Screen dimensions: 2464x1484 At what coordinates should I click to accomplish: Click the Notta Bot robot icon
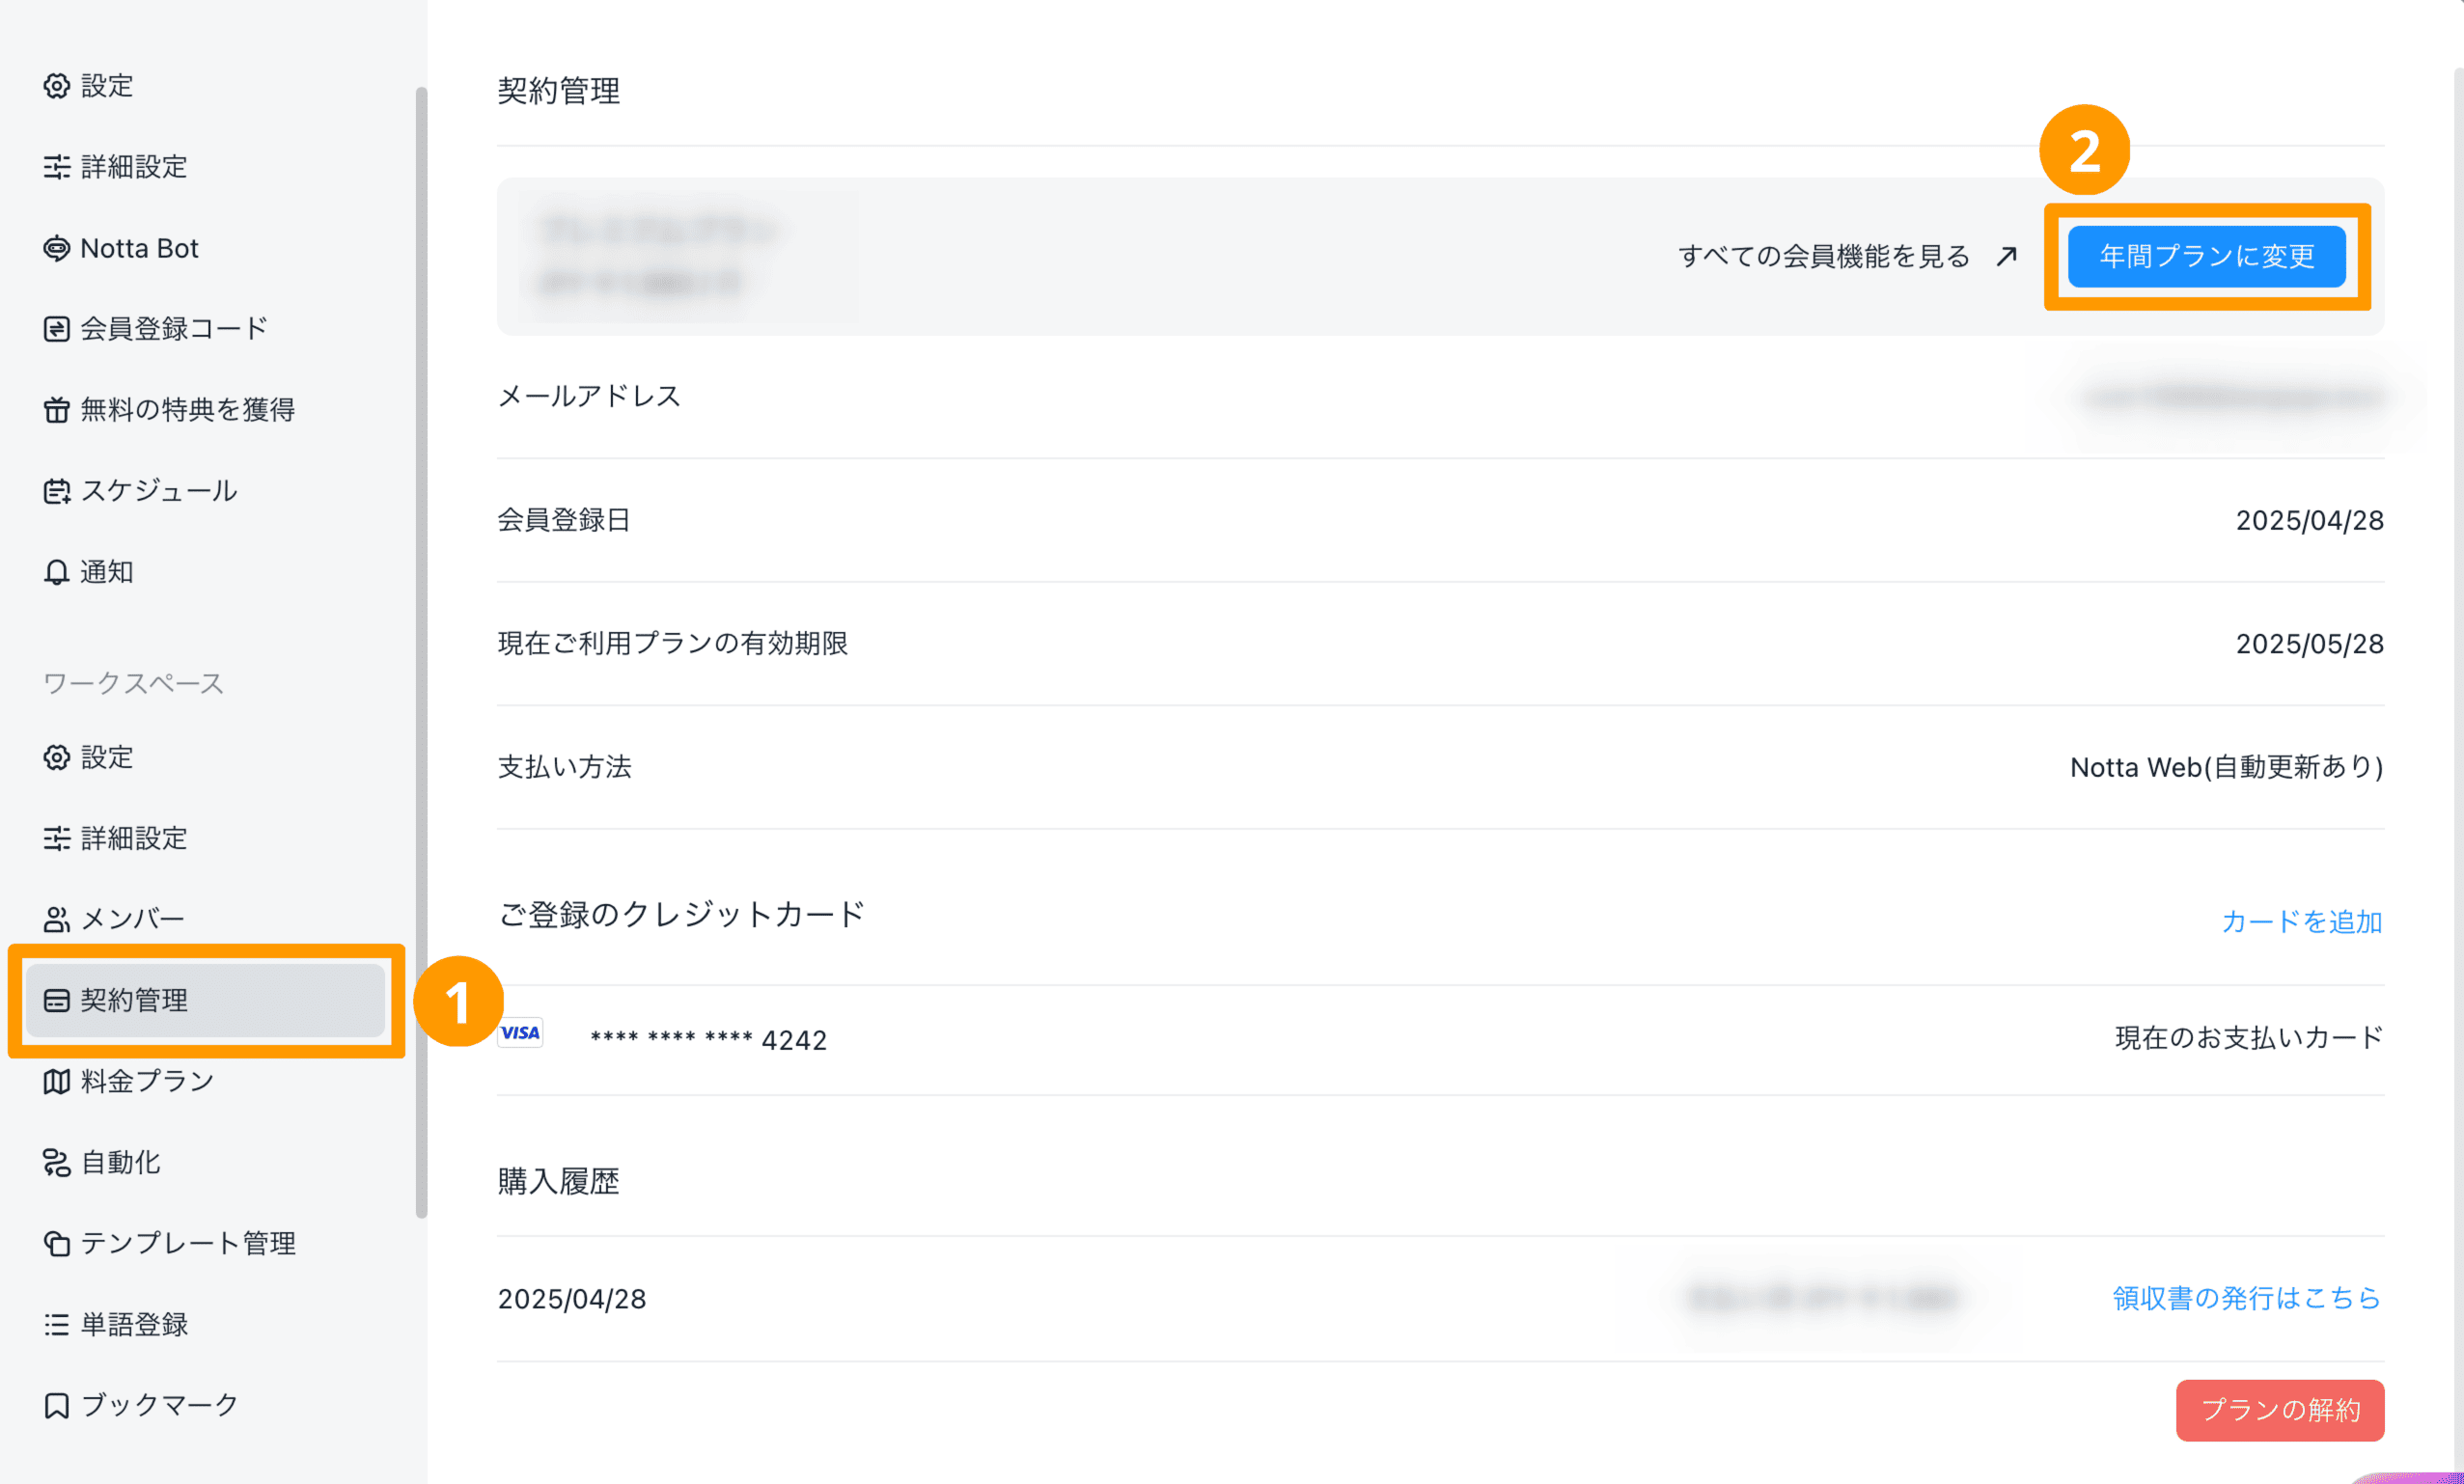56,248
